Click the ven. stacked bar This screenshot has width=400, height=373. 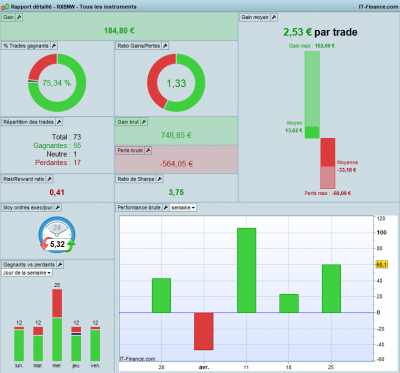point(95,344)
